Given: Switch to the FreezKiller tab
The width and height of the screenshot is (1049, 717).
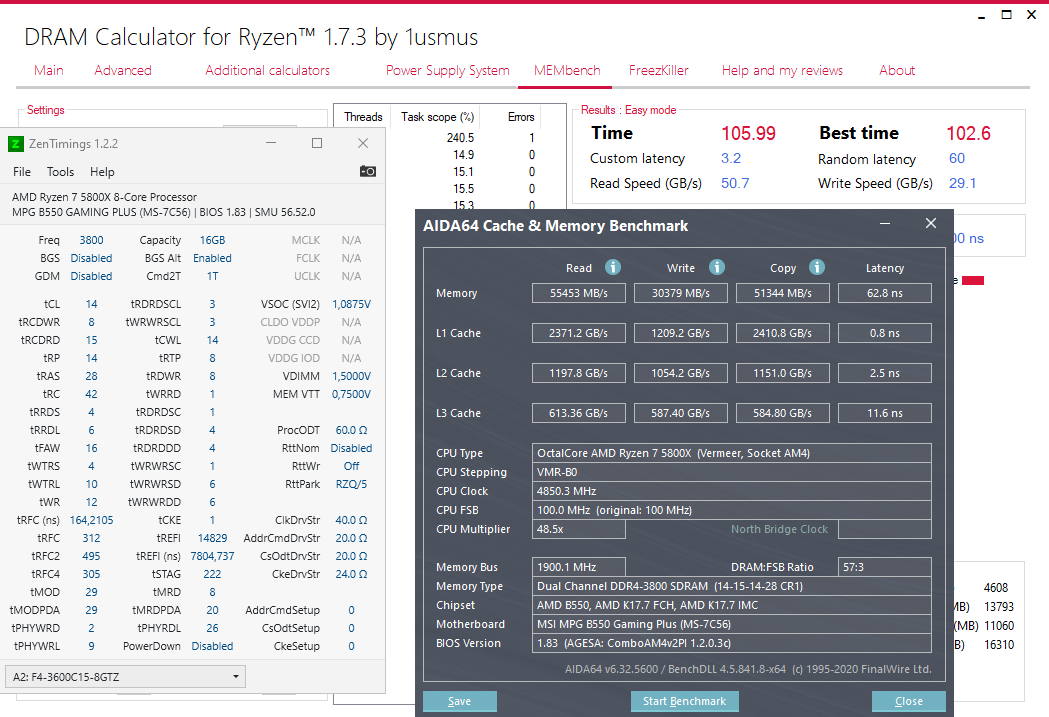Looking at the screenshot, I should point(658,70).
